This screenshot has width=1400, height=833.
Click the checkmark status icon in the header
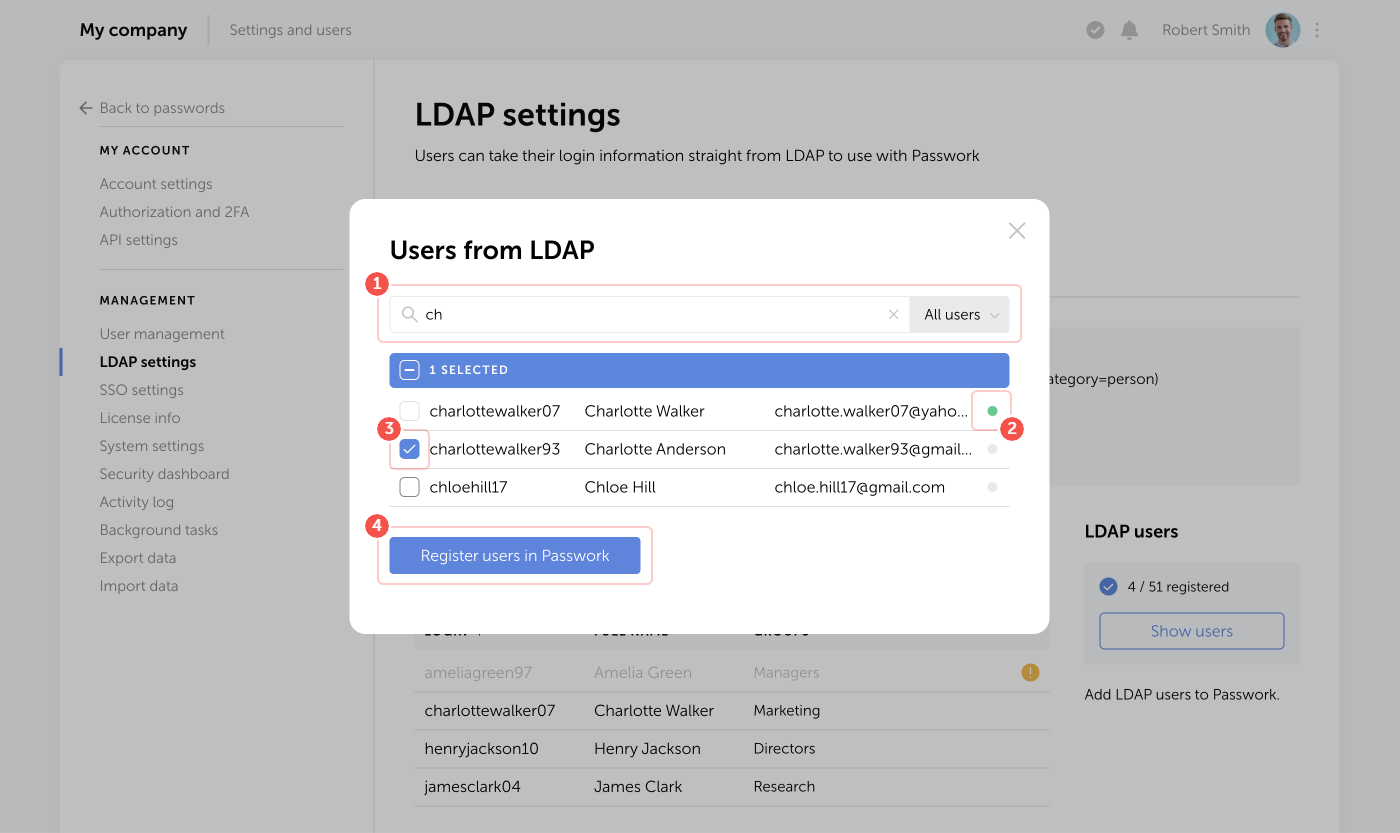point(1095,30)
